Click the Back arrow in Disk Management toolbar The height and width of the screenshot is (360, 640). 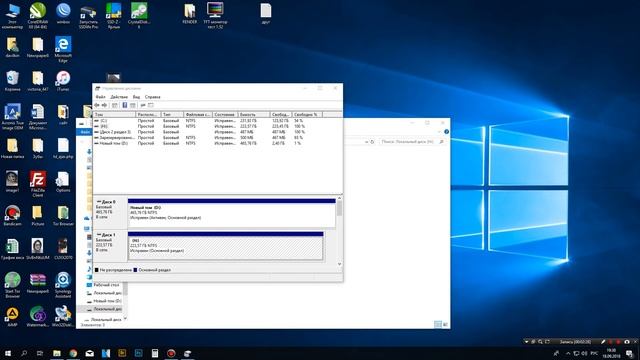click(x=97, y=105)
